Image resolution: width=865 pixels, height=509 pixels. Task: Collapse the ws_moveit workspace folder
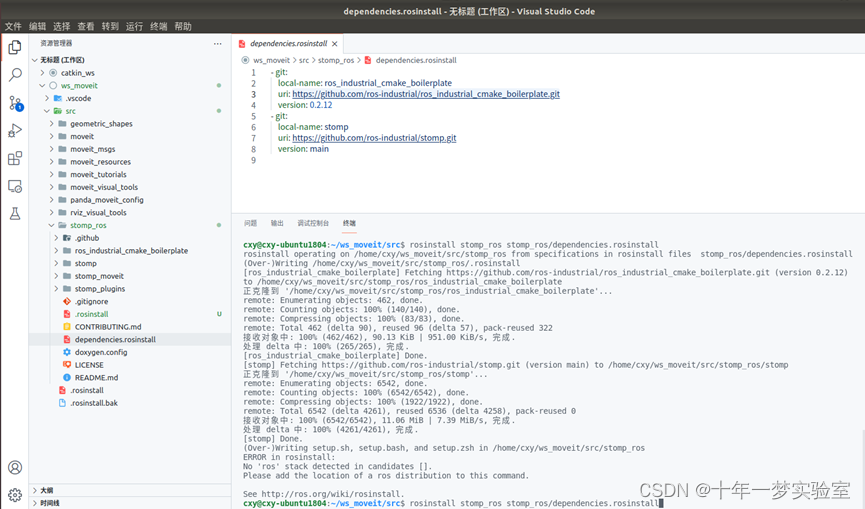click(x=42, y=85)
